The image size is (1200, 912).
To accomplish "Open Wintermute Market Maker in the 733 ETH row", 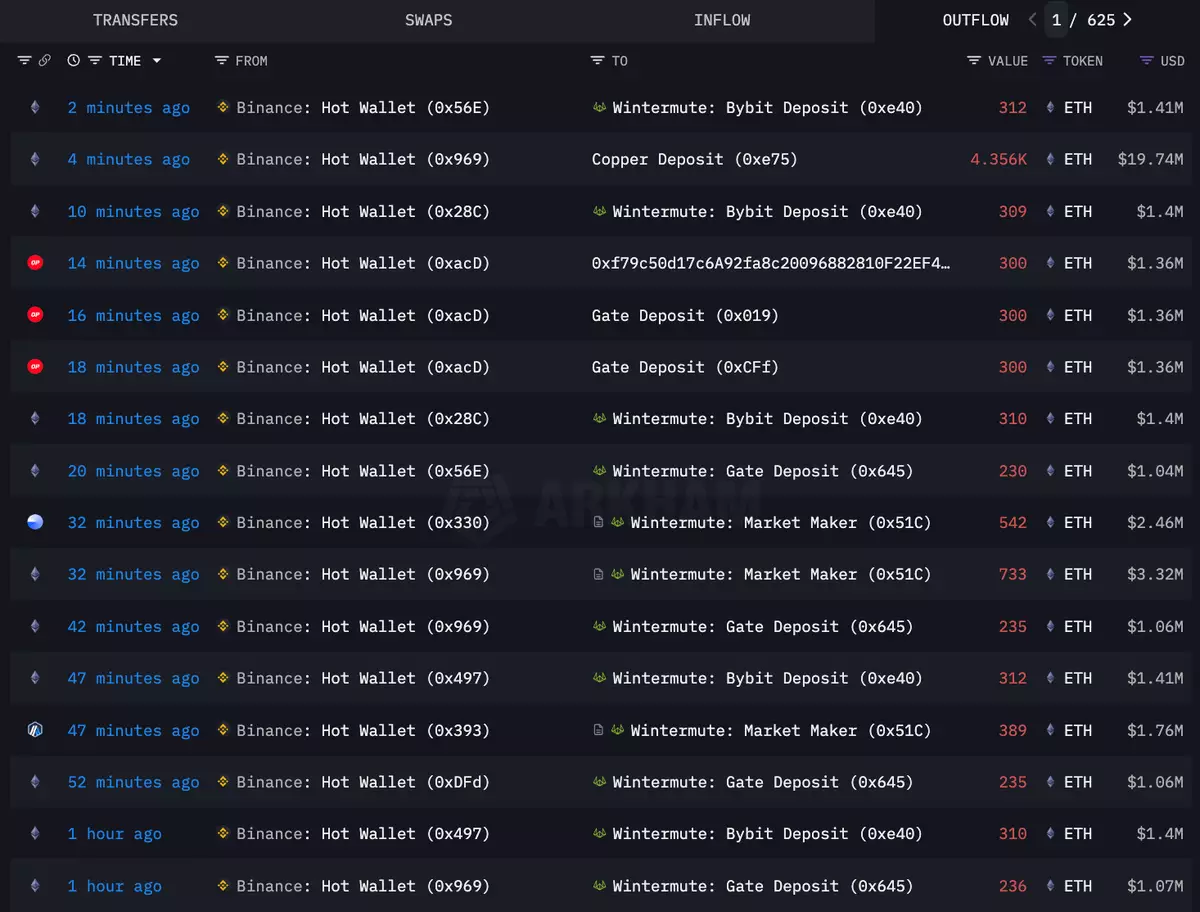I will pos(781,575).
